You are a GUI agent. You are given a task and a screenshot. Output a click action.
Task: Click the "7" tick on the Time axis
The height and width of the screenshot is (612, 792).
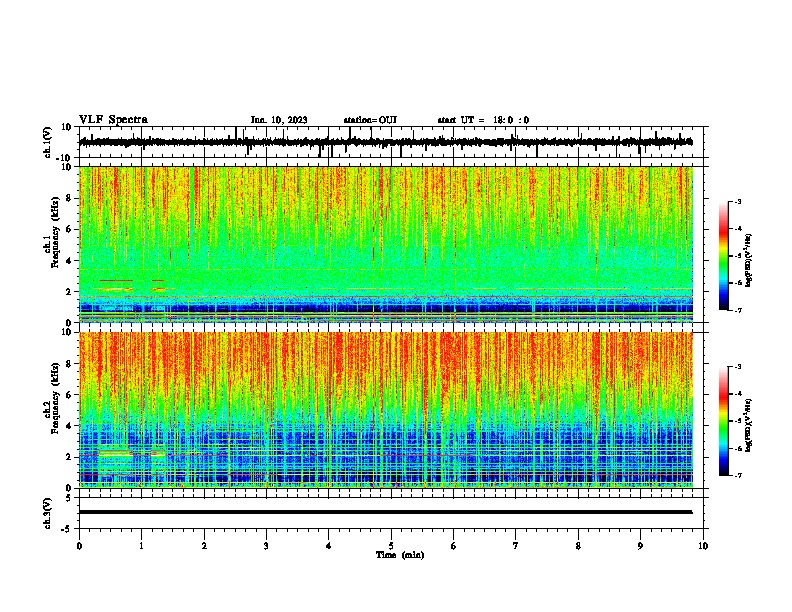pyautogui.click(x=516, y=546)
